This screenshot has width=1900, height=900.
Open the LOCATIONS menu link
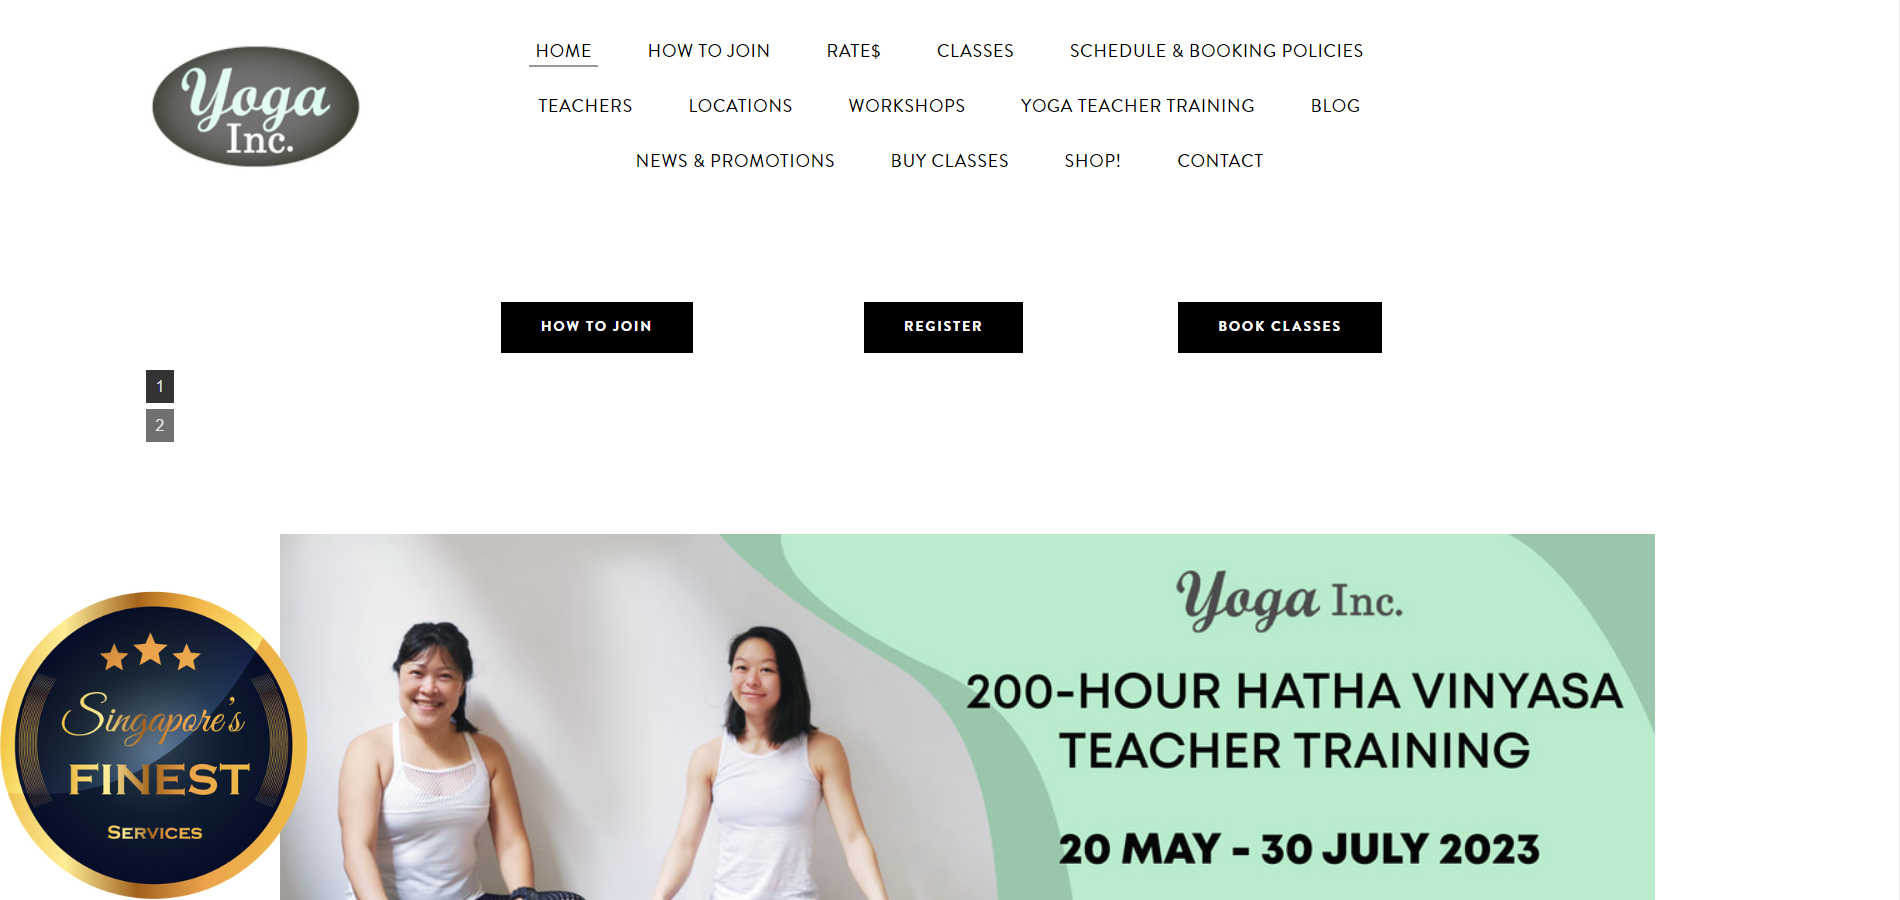pos(740,106)
